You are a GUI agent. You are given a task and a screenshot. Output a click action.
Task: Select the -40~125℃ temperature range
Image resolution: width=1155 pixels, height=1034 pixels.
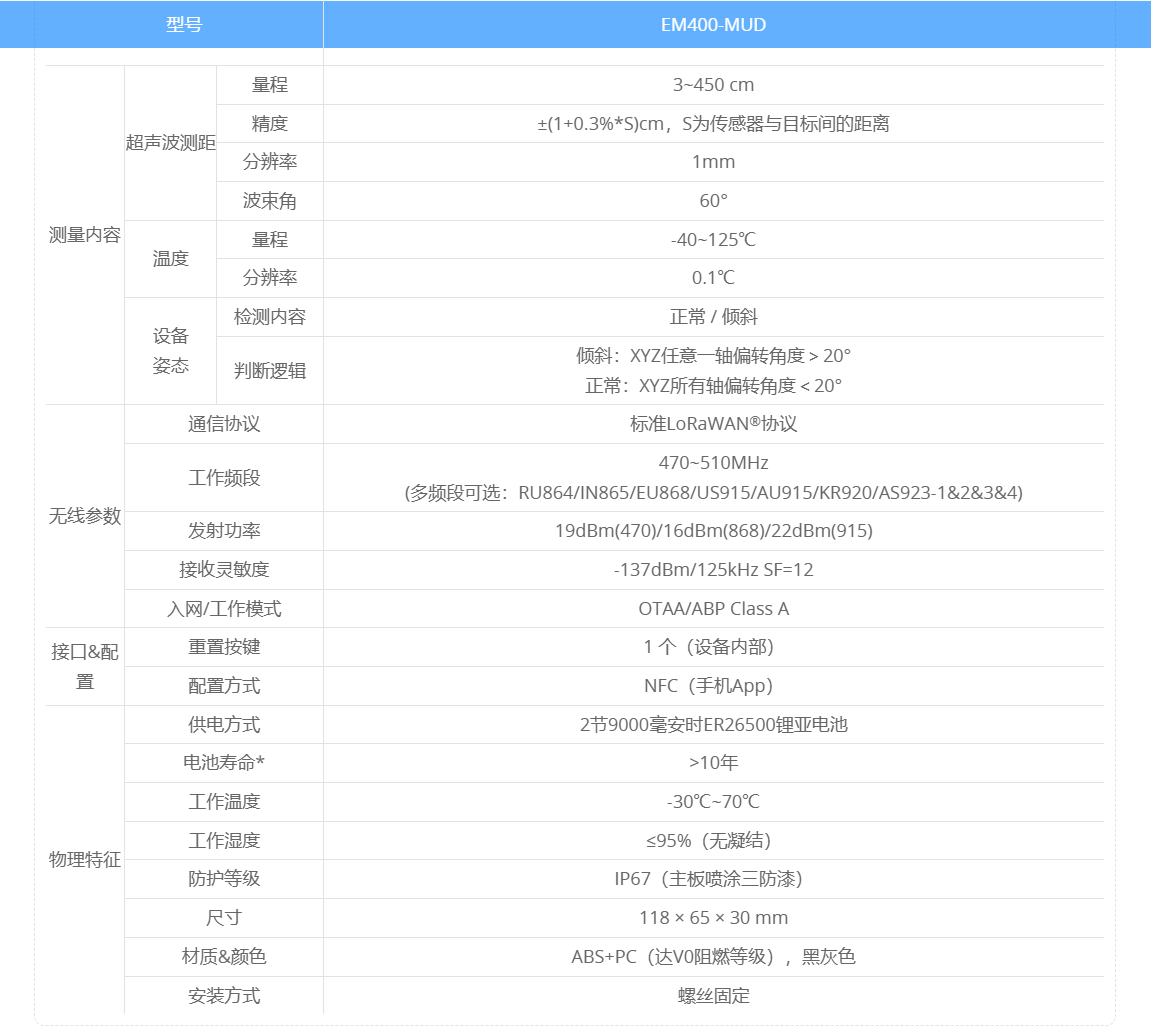[713, 240]
